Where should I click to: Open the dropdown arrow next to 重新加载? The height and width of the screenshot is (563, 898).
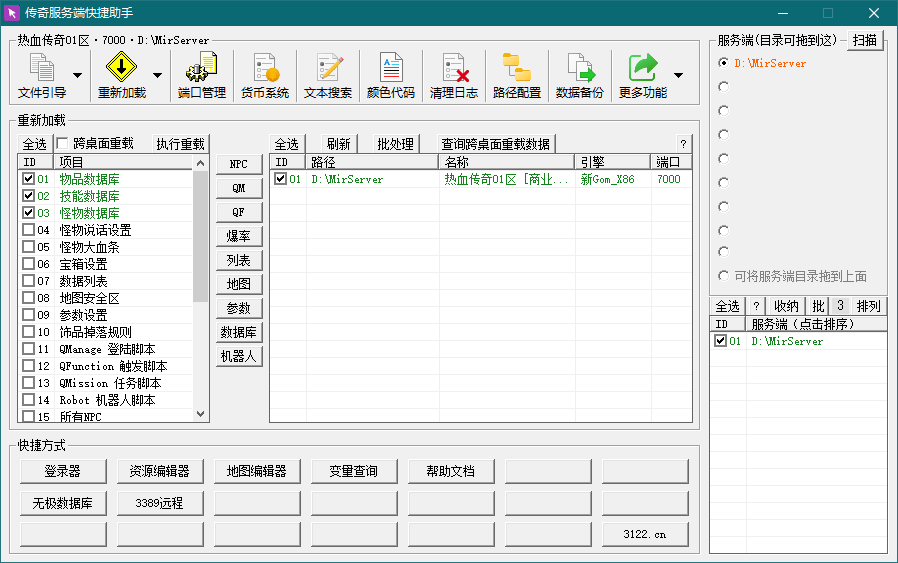[157, 76]
